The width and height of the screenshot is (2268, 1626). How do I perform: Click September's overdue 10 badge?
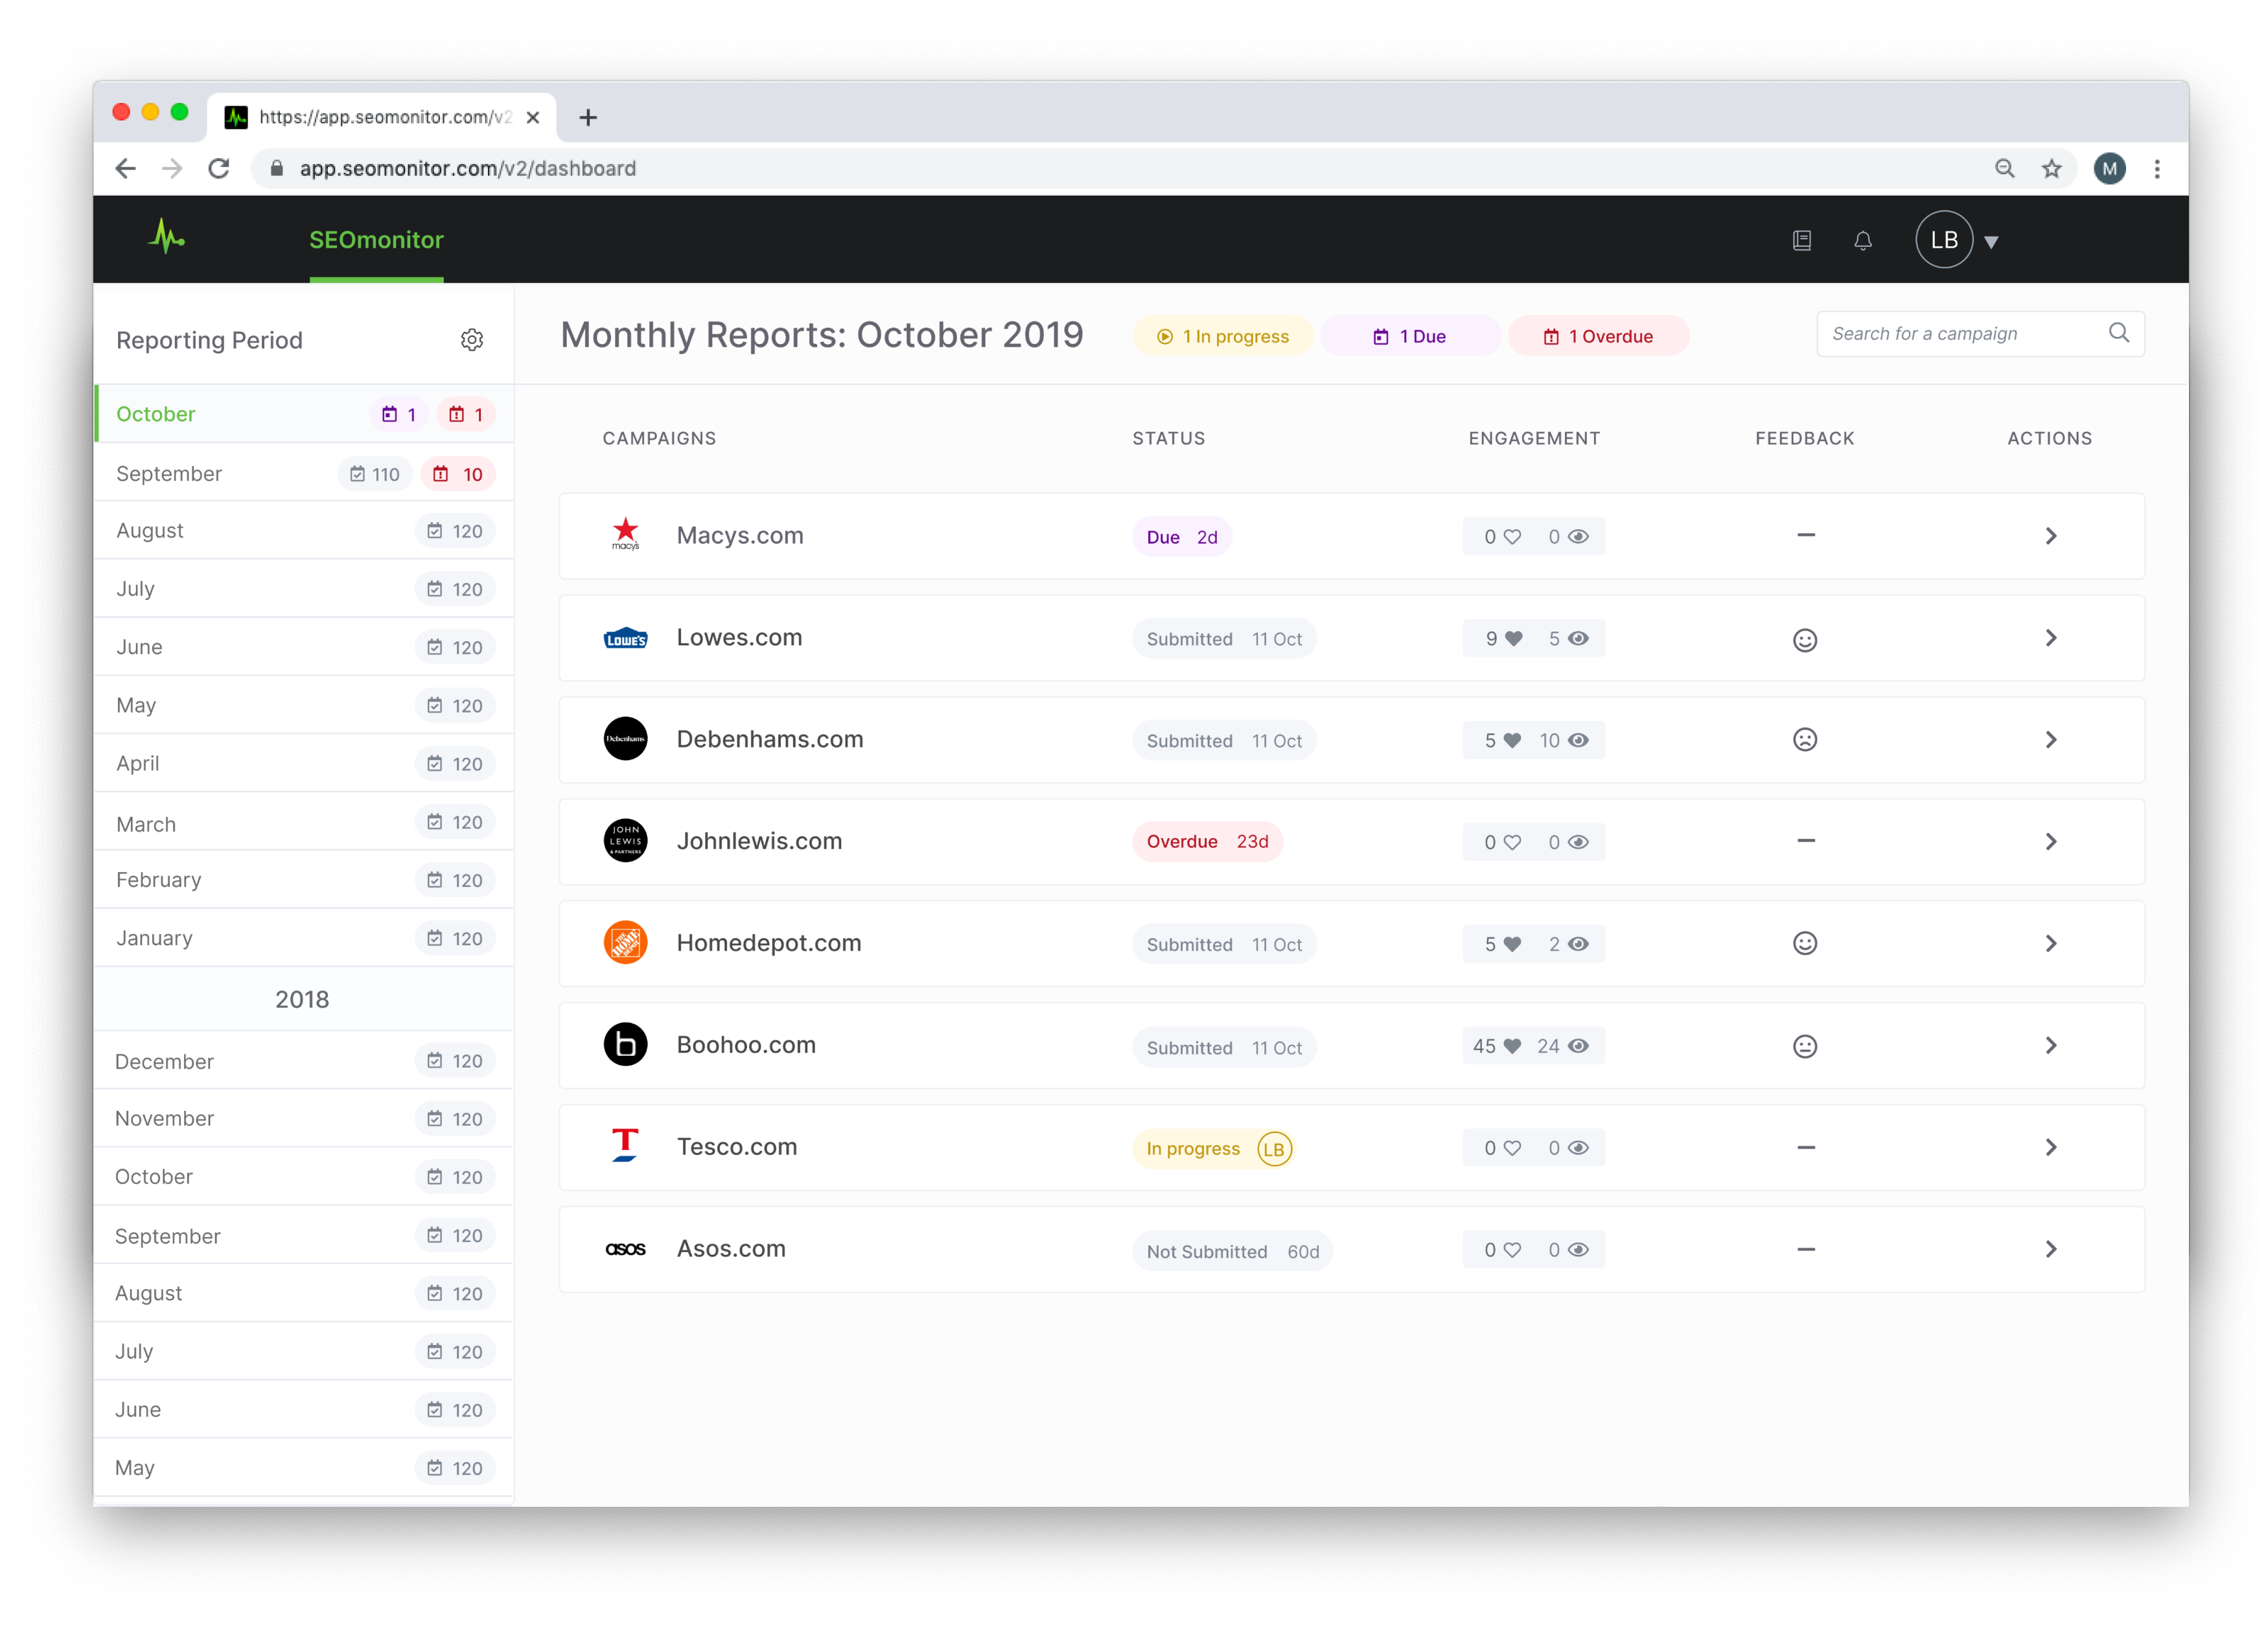pos(459,474)
